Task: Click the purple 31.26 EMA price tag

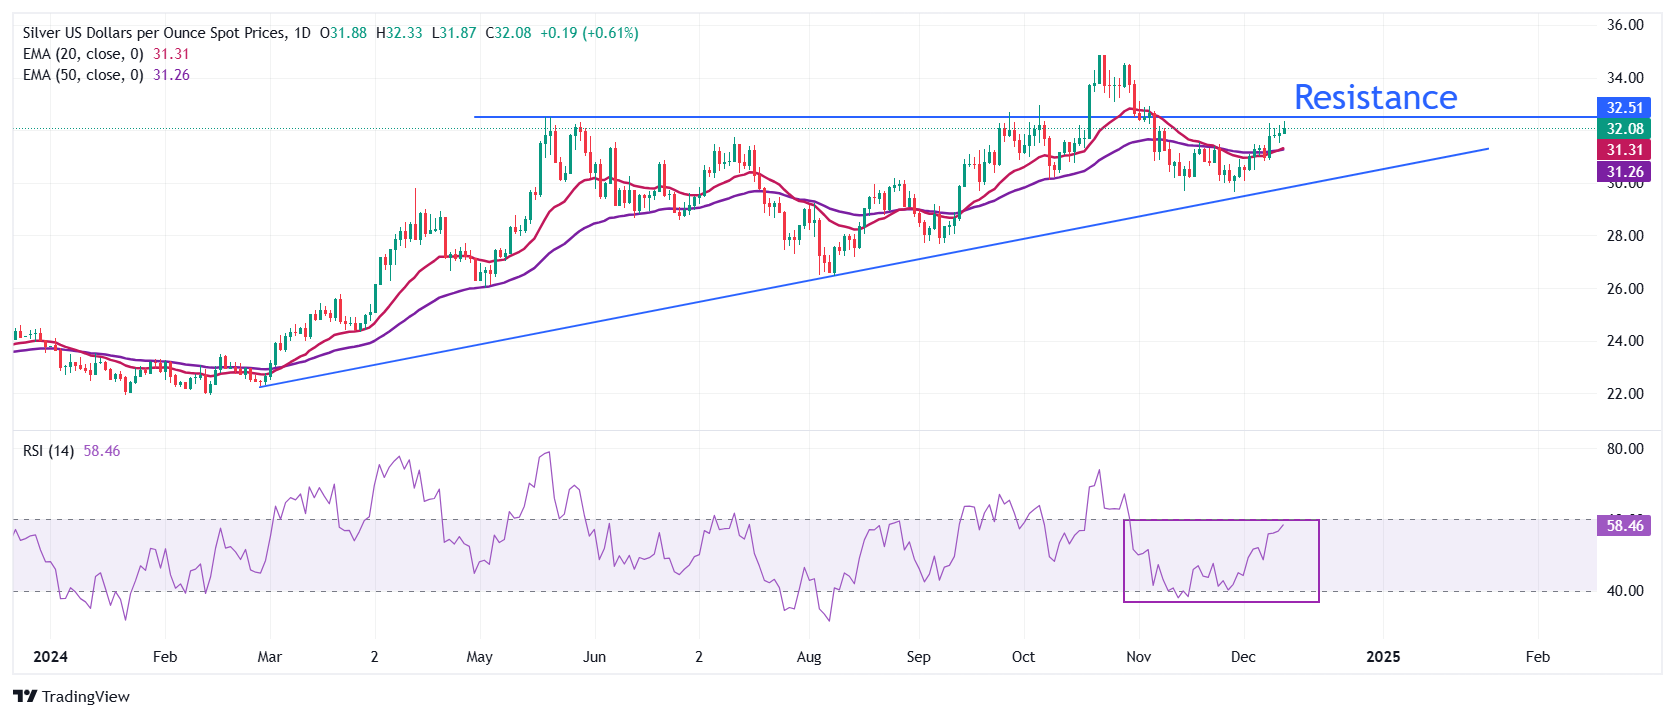Action: 1624,172
